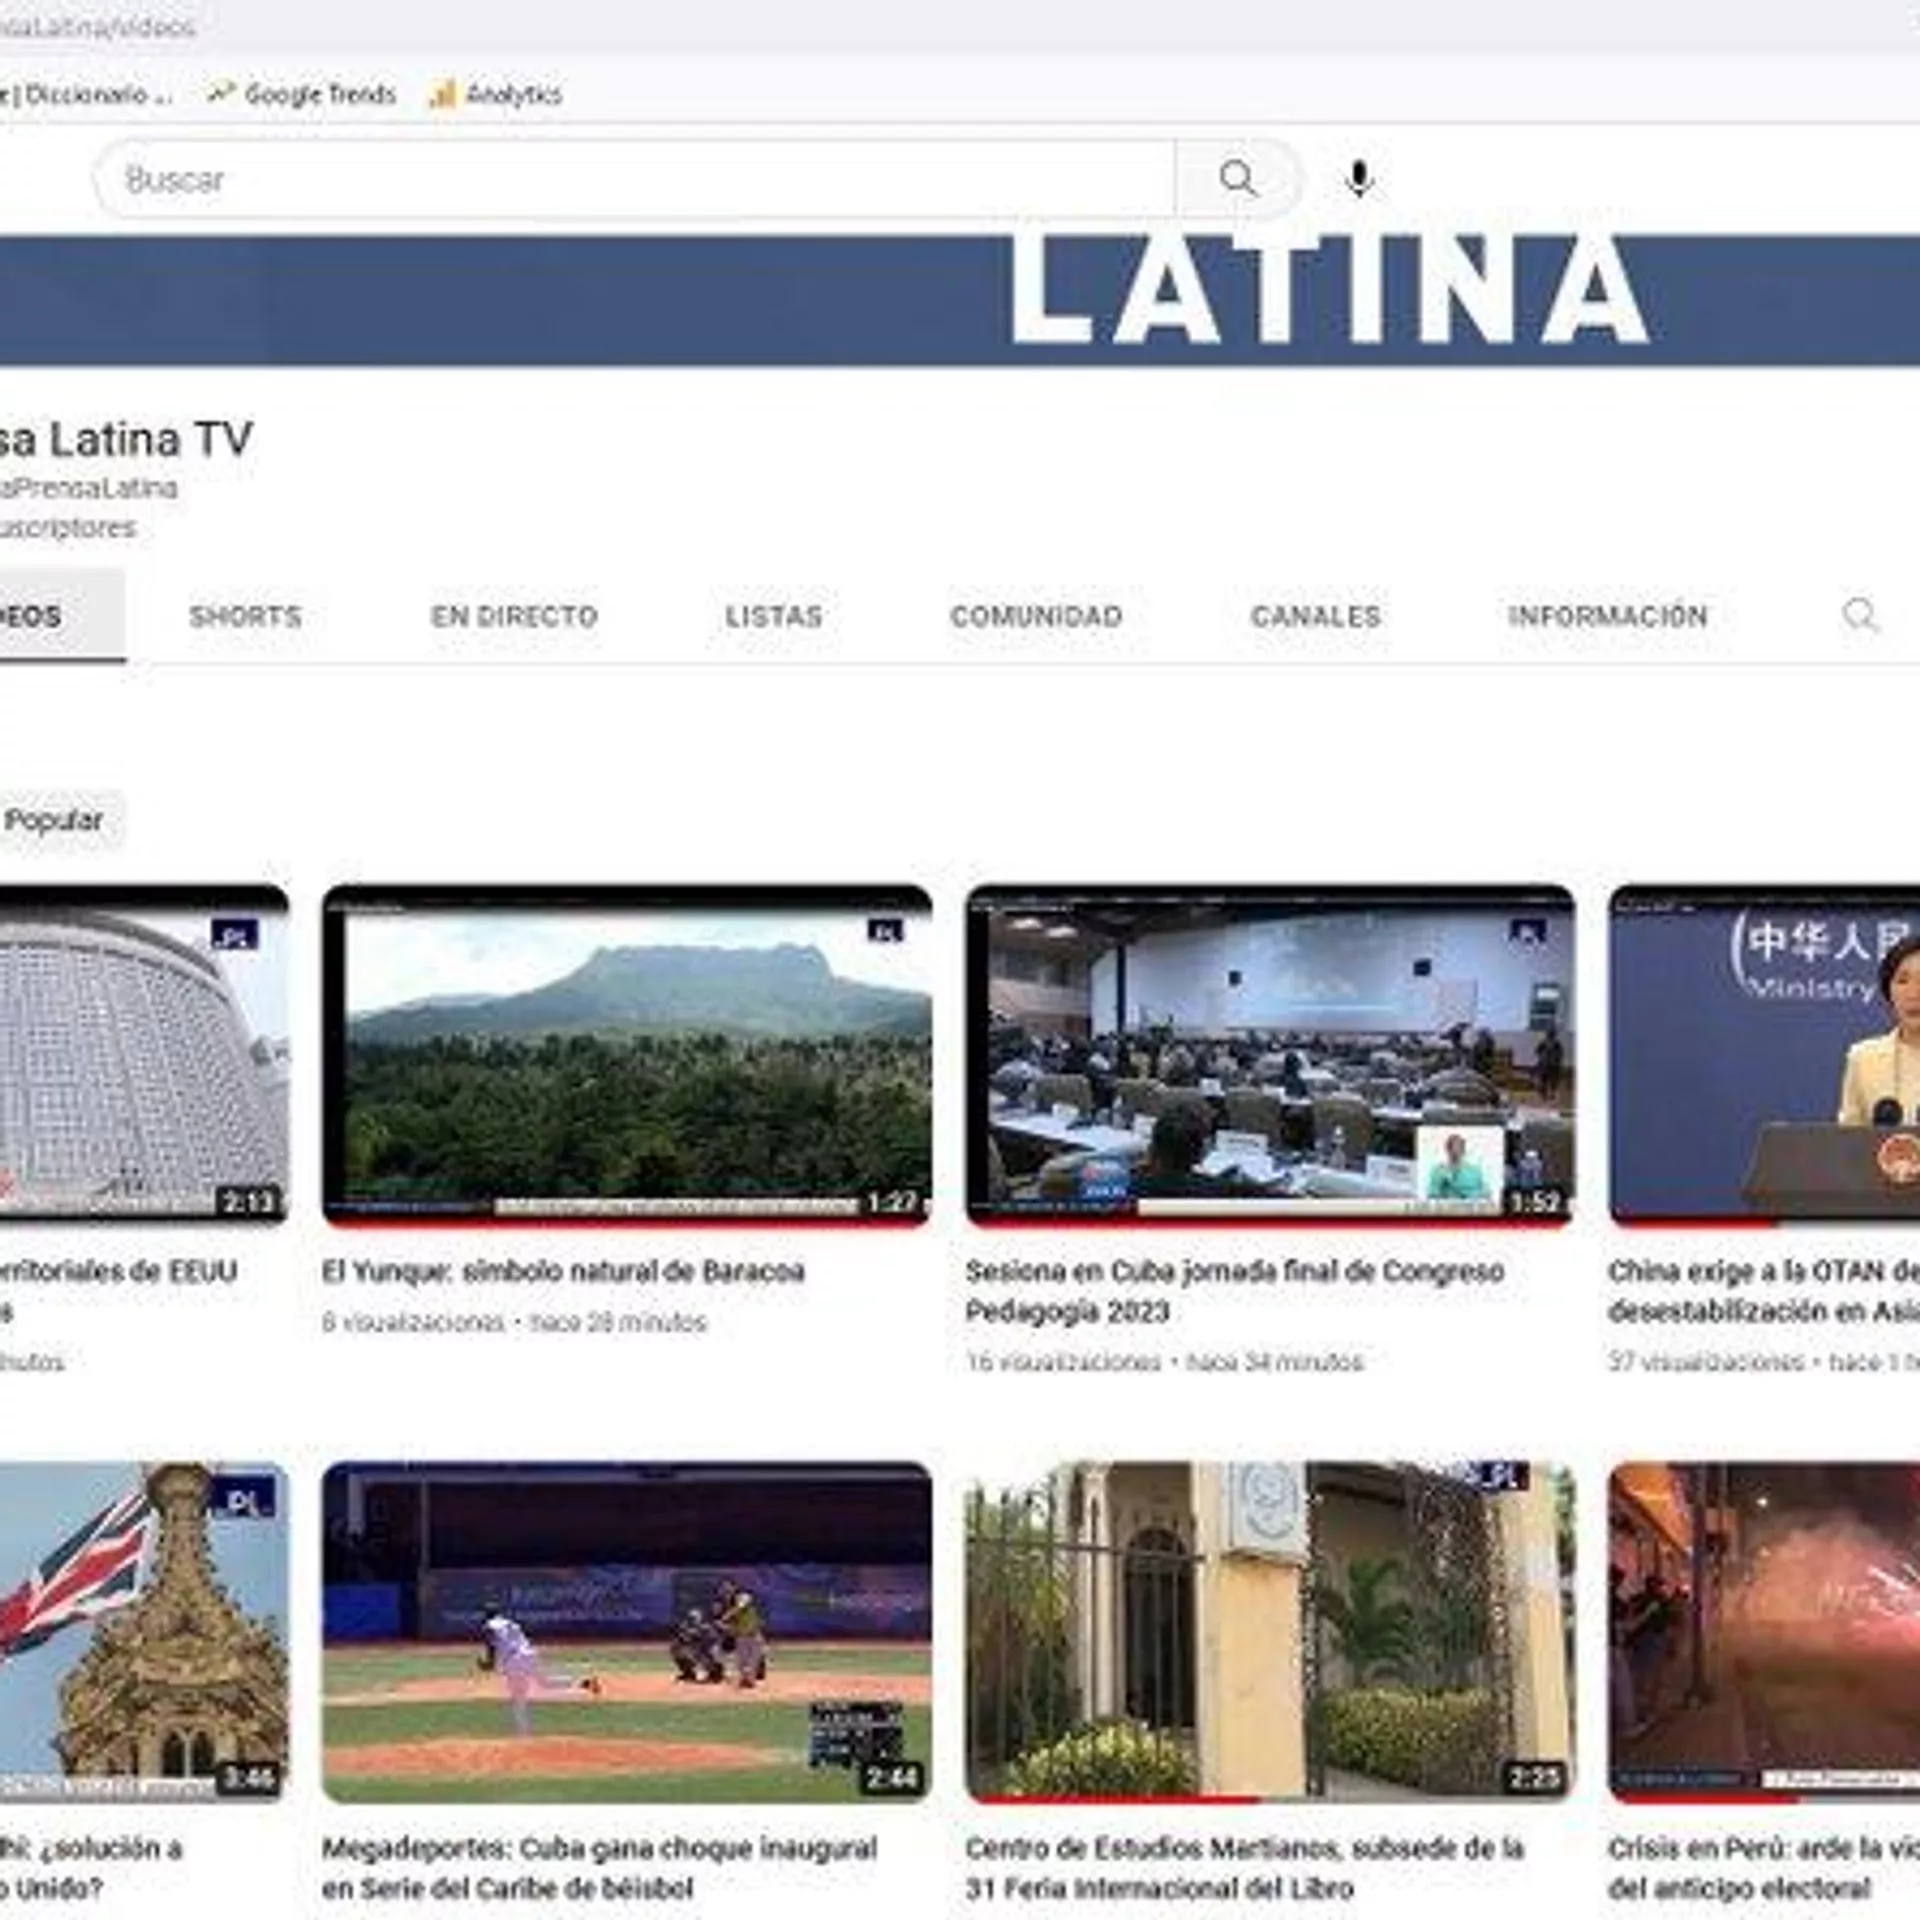Open the British flag video thumbnail
The height and width of the screenshot is (1920, 1920).
144,1632
